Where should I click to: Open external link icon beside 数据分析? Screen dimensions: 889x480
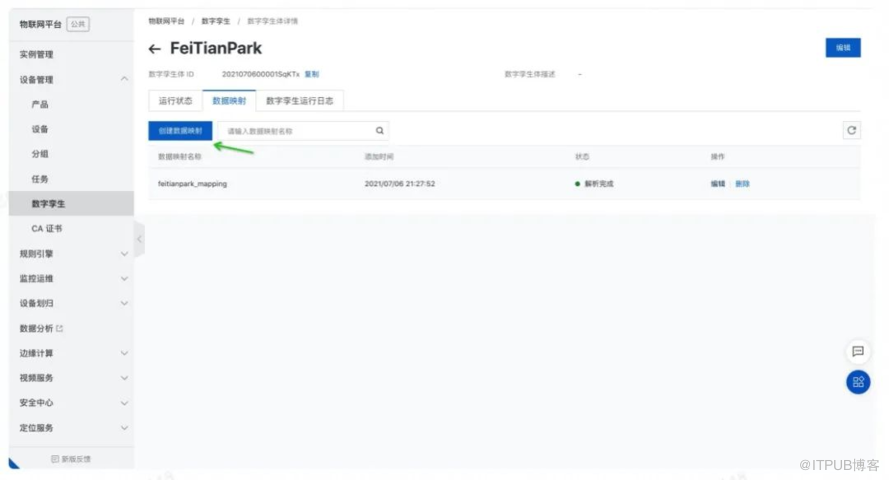point(60,328)
